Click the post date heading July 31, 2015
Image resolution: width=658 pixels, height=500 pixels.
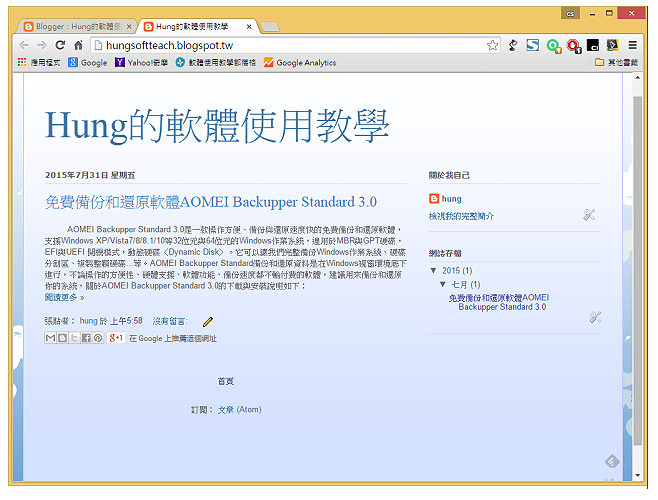click(90, 175)
